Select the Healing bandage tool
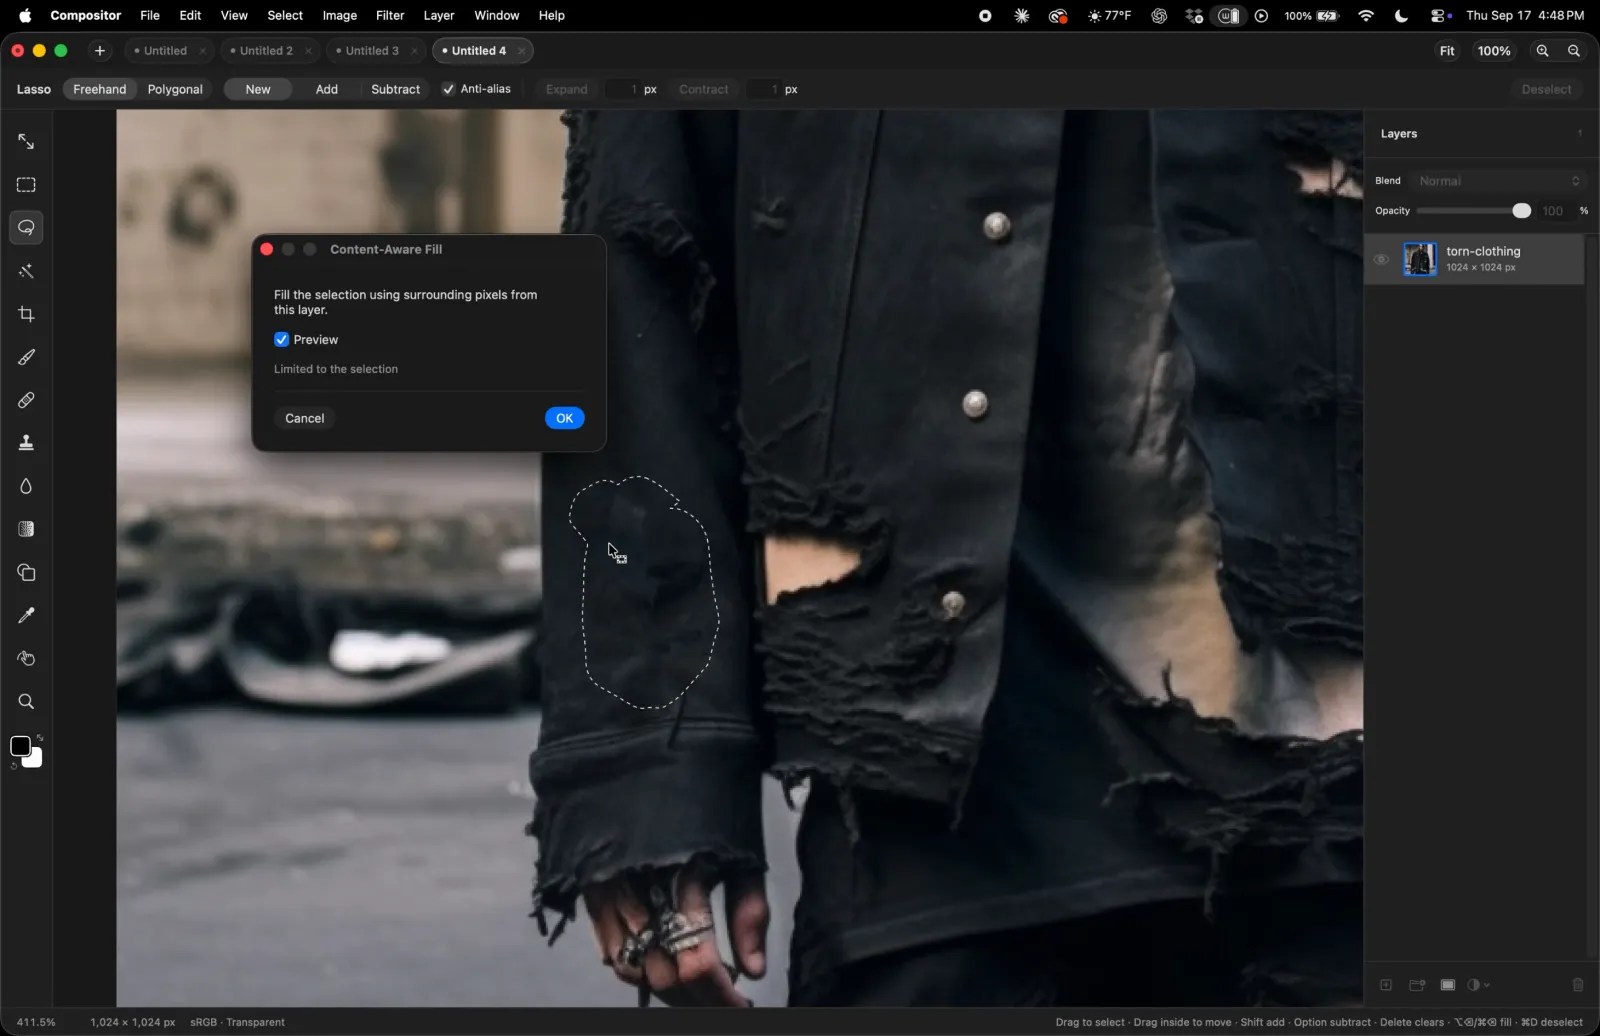This screenshot has height=1036, width=1600. click(x=26, y=400)
